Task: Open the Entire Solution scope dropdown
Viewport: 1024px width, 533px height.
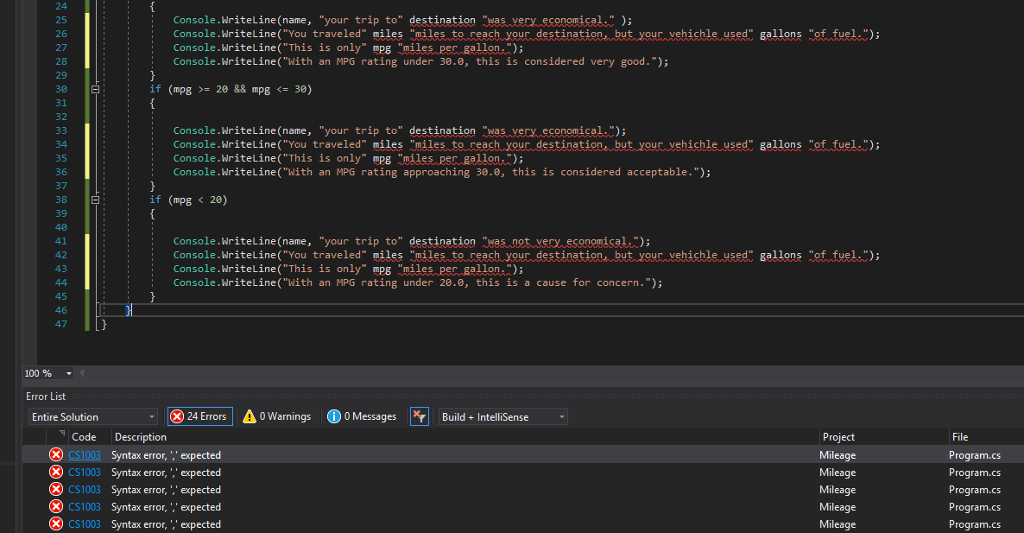Action: 93,417
